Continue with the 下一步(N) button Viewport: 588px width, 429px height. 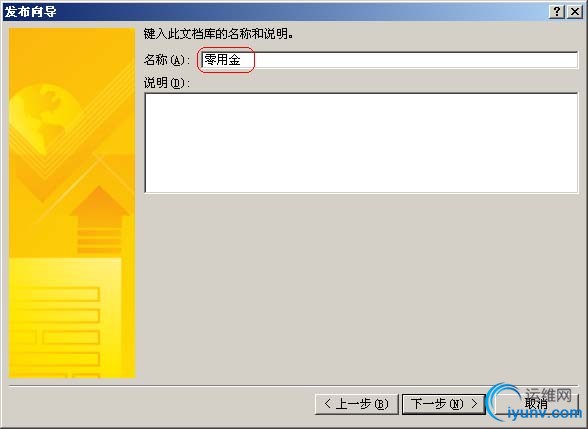(444, 404)
